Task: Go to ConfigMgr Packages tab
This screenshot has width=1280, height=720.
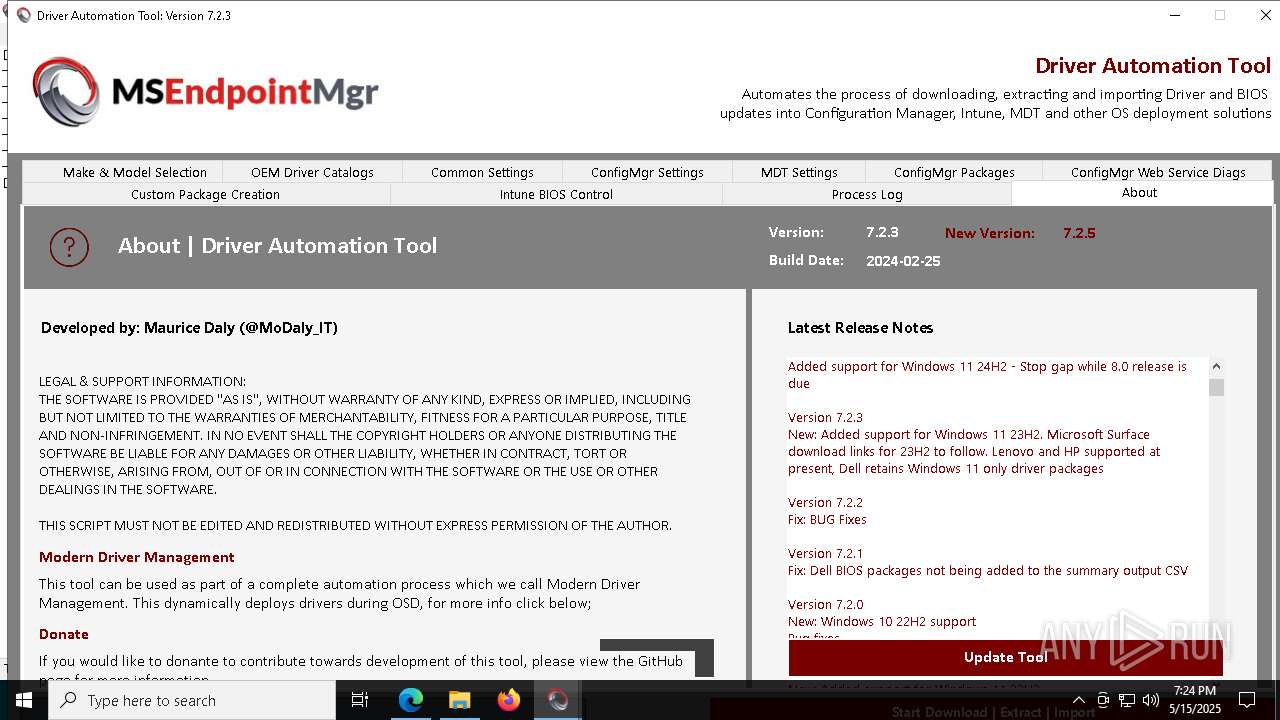Action: coord(954,172)
